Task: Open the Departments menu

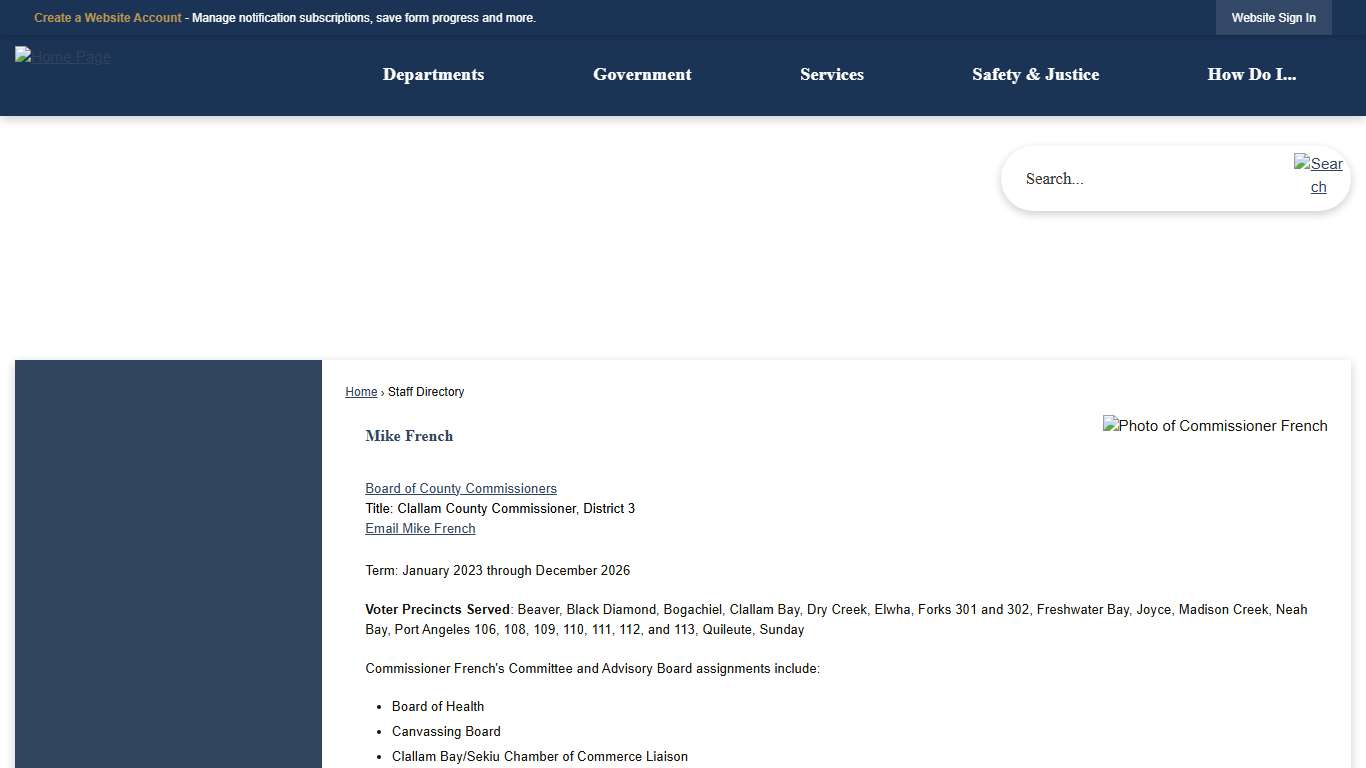Action: coord(432,75)
